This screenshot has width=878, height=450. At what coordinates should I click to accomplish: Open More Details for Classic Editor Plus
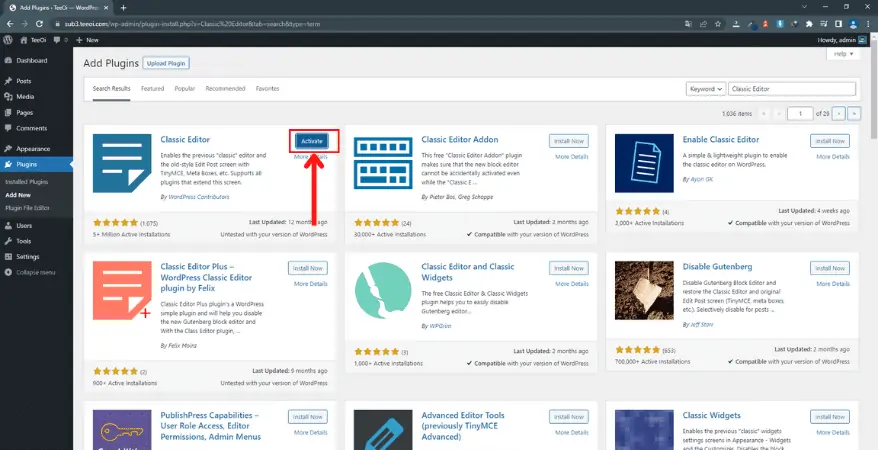pos(311,284)
